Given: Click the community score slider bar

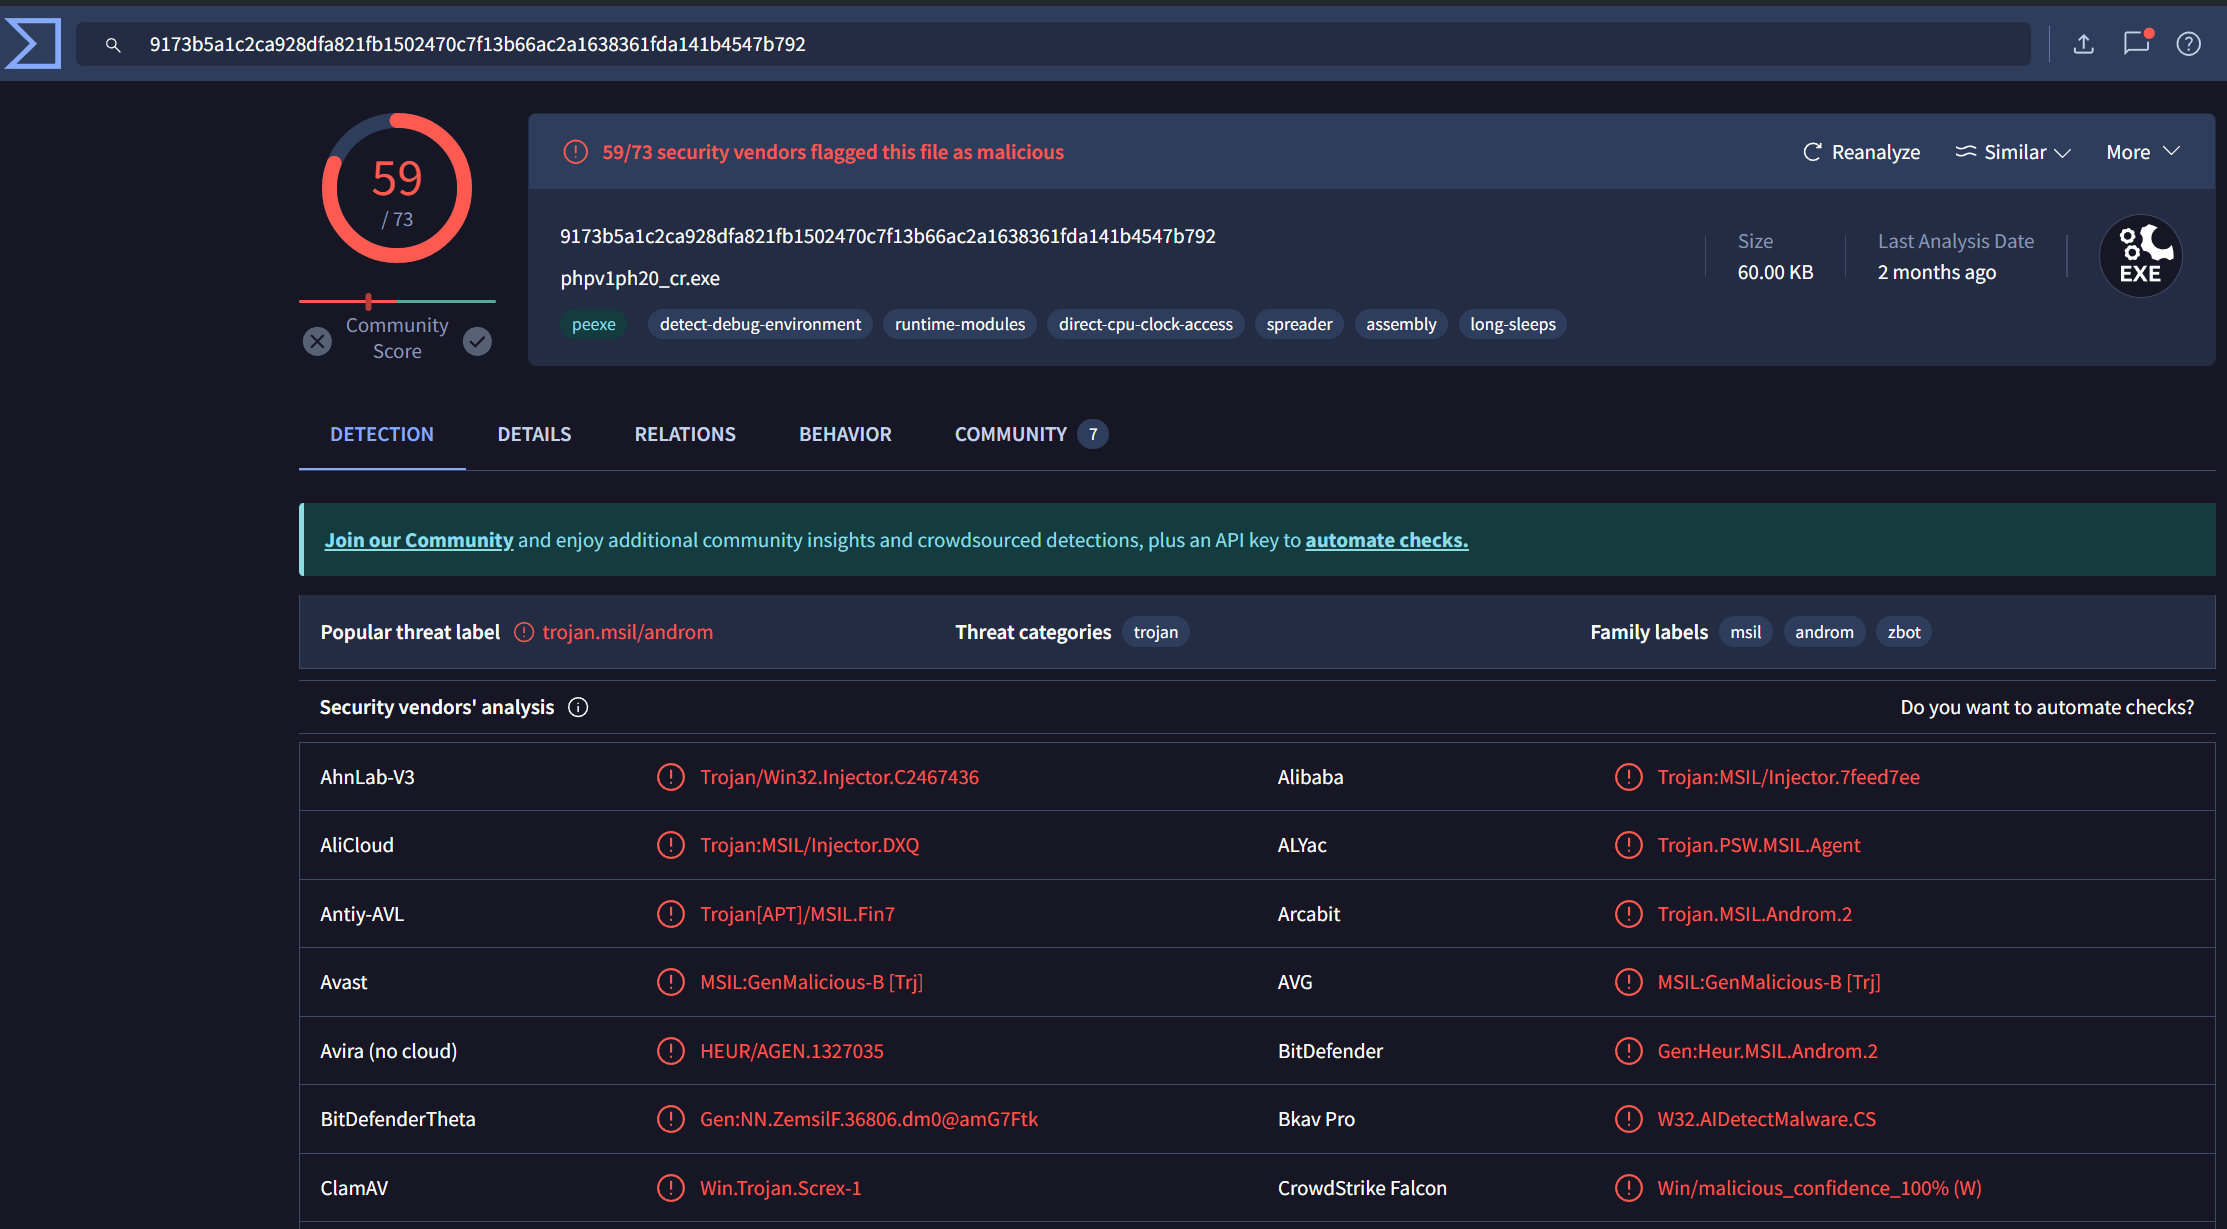Looking at the screenshot, I should click(397, 301).
